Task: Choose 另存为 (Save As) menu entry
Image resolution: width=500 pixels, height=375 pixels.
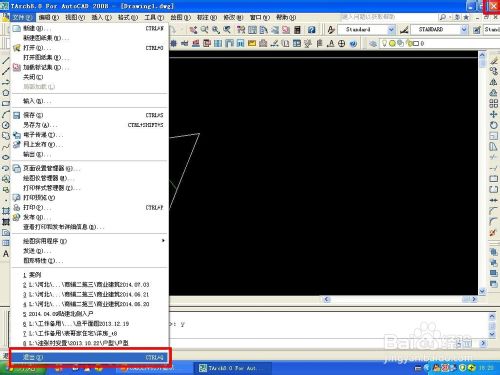Action: coord(89,125)
